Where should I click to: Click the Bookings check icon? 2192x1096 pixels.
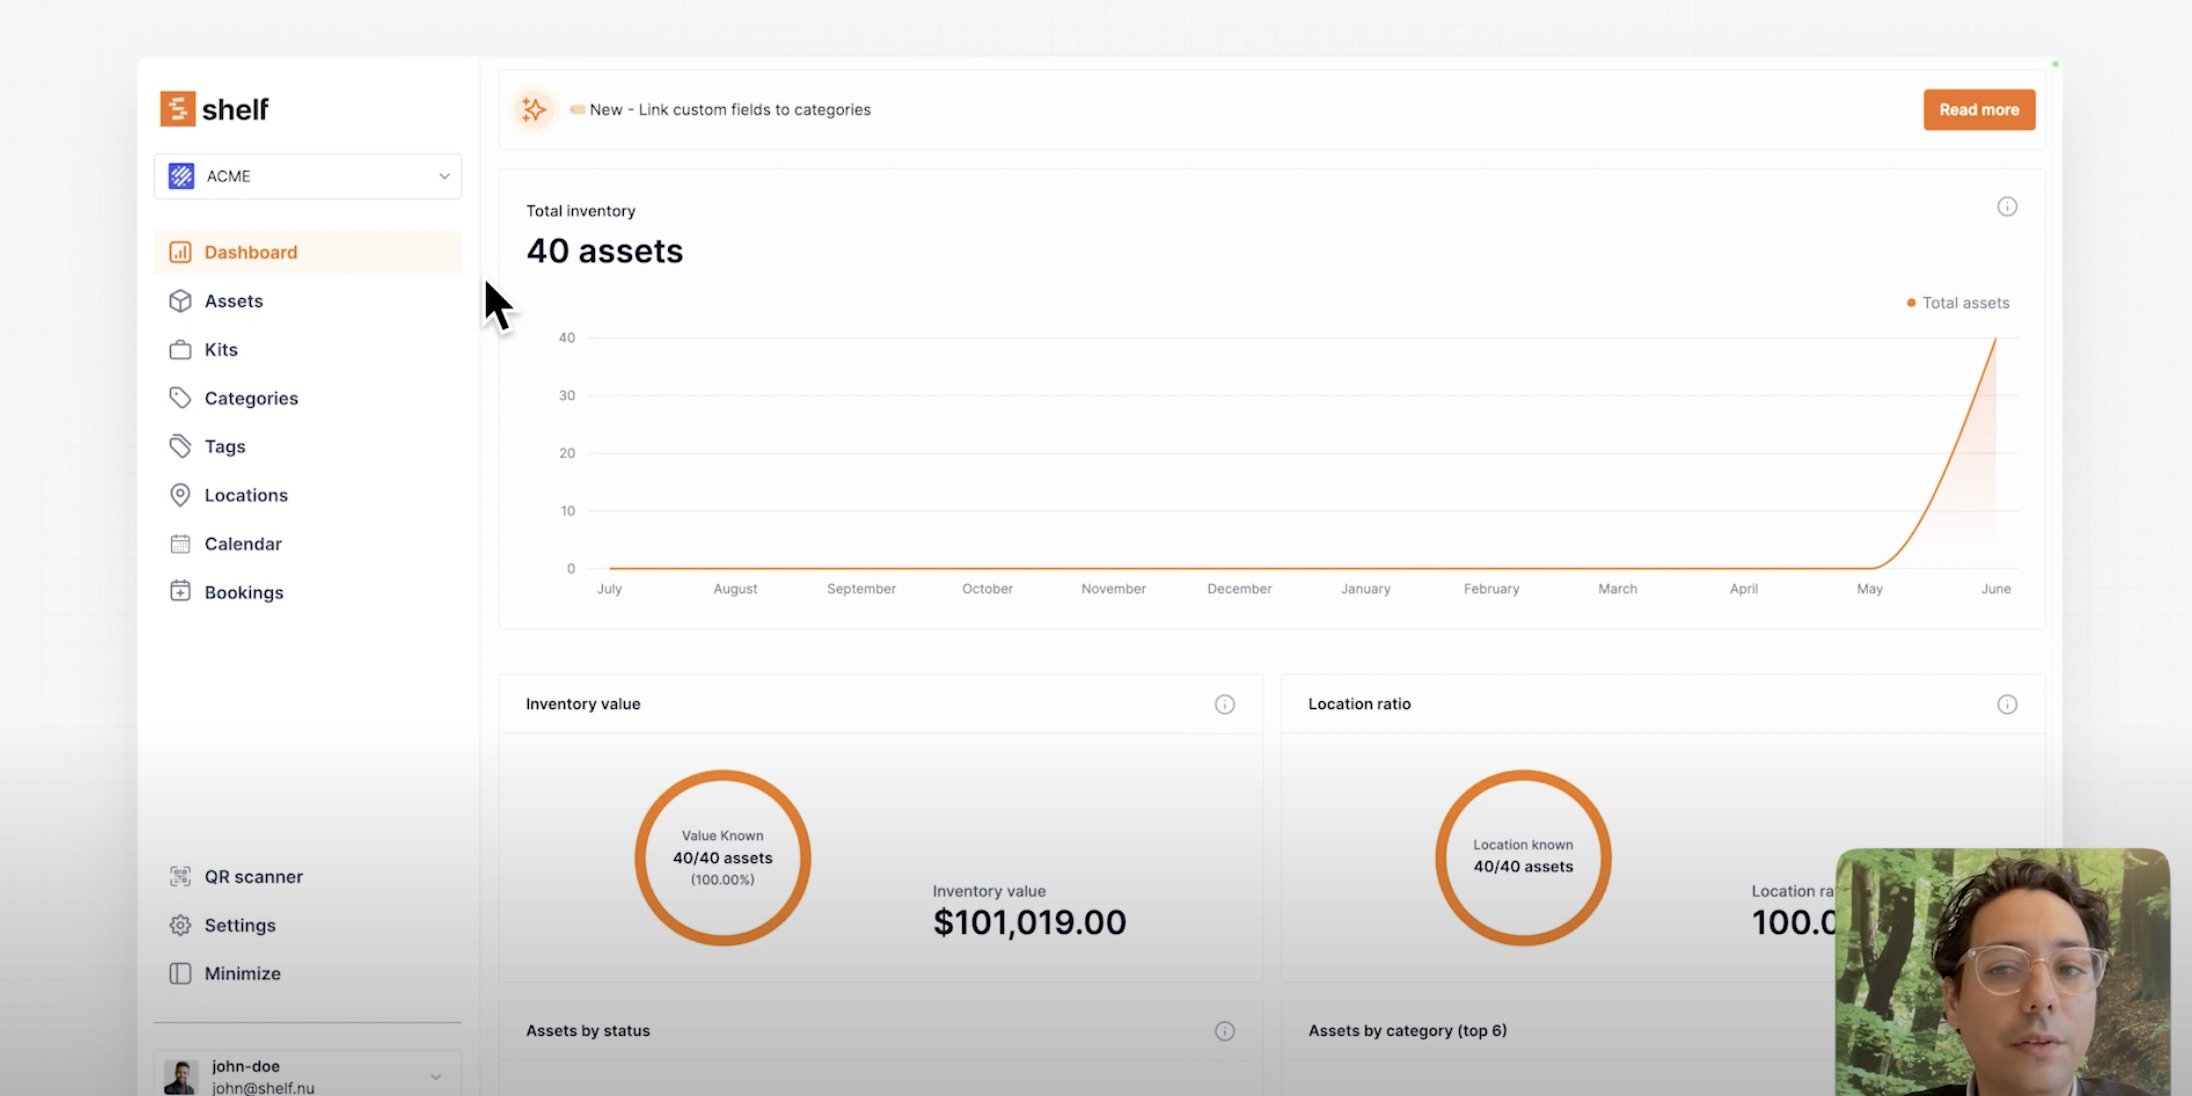click(180, 591)
